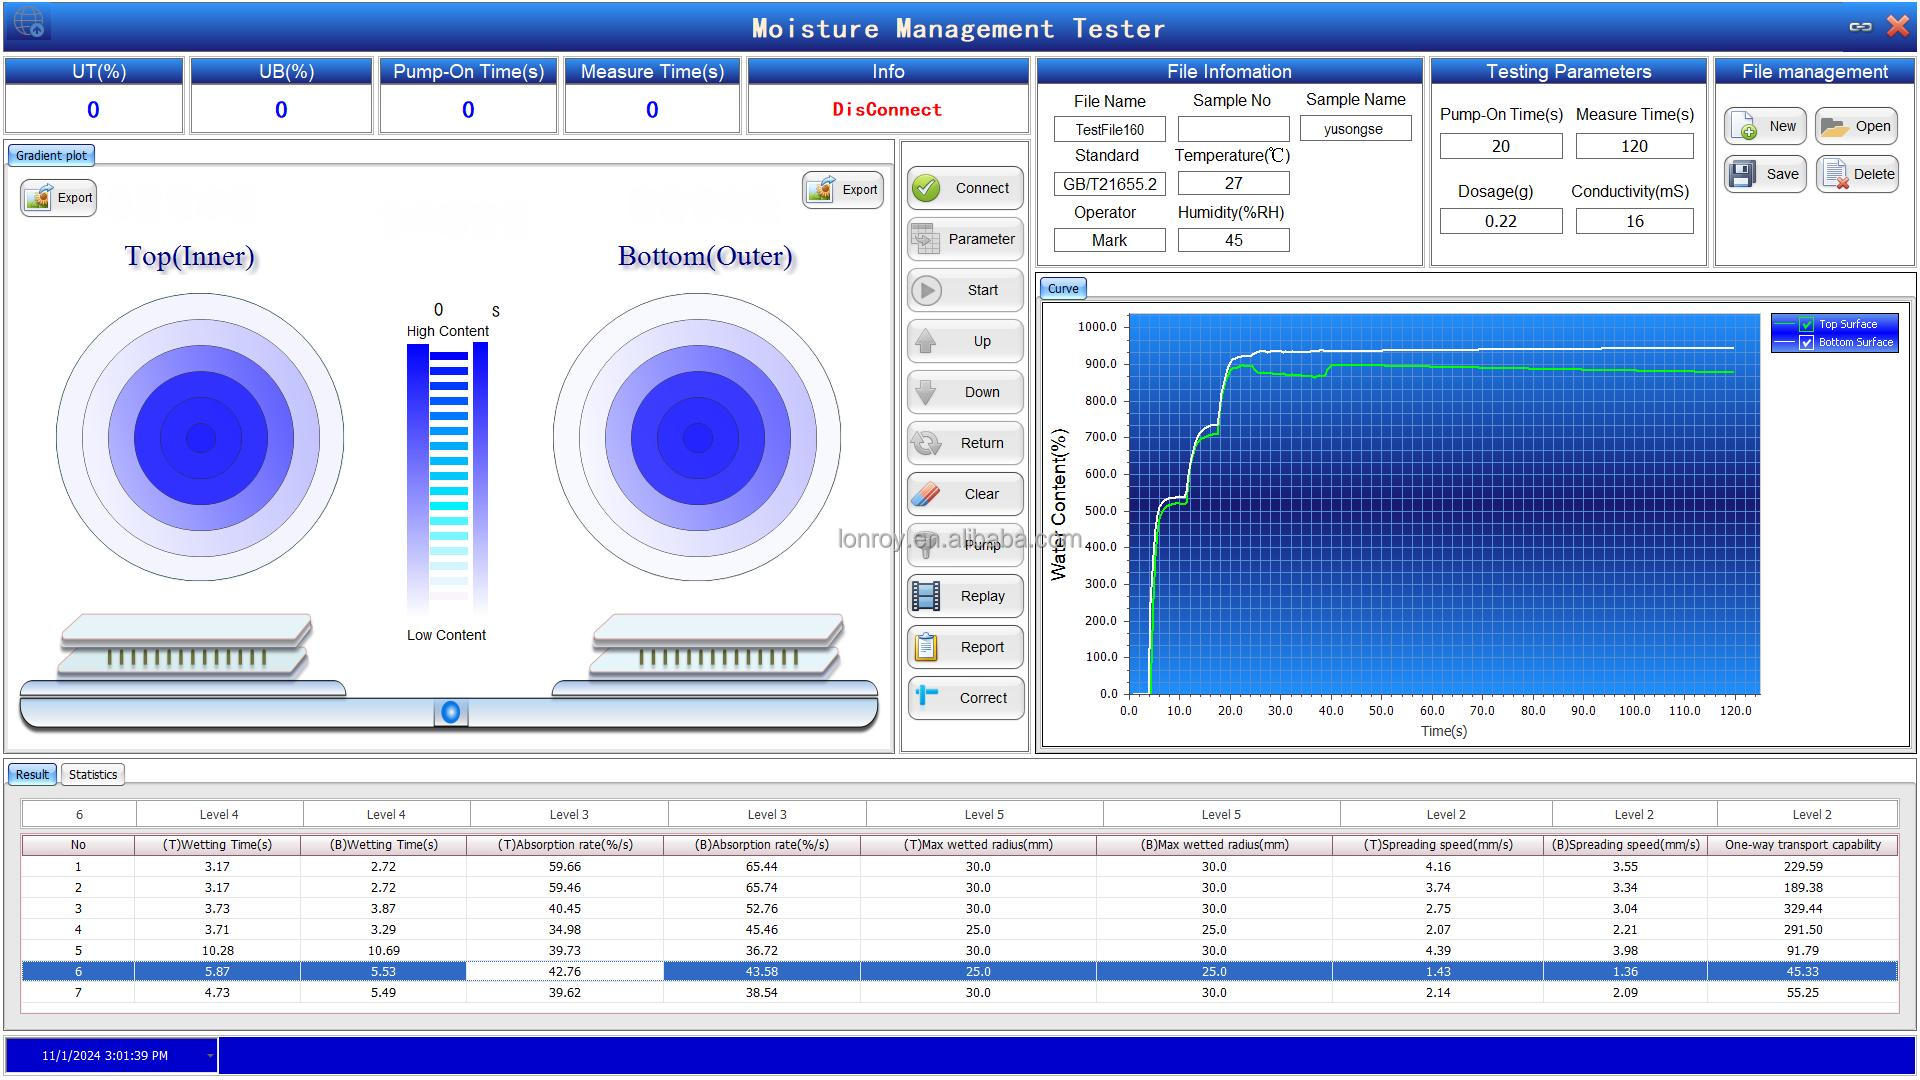Lower sensor with the Down arrow button

click(x=965, y=392)
